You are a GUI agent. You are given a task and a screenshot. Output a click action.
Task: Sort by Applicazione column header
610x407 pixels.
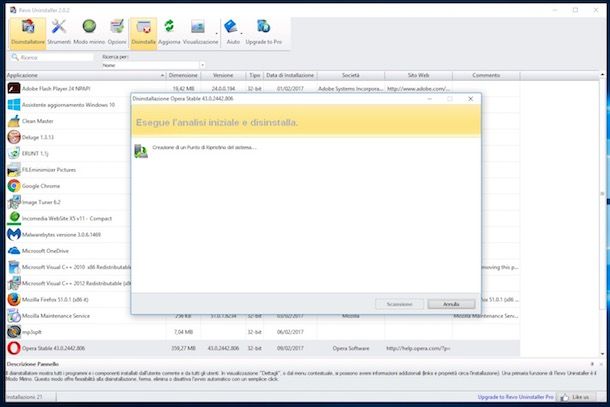[86, 75]
